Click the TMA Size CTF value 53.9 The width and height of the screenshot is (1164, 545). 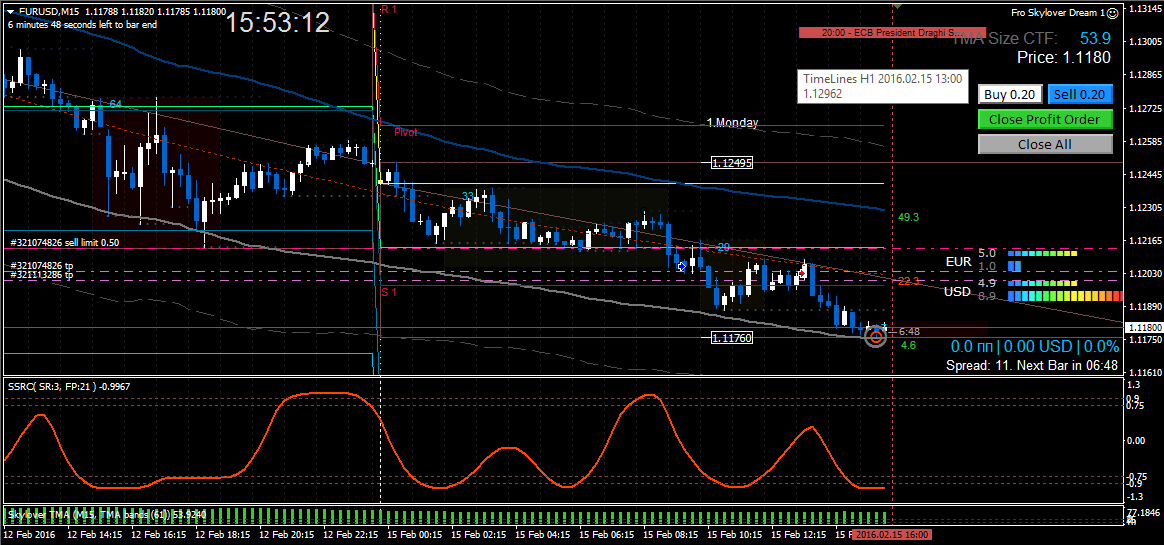[x=1095, y=38]
